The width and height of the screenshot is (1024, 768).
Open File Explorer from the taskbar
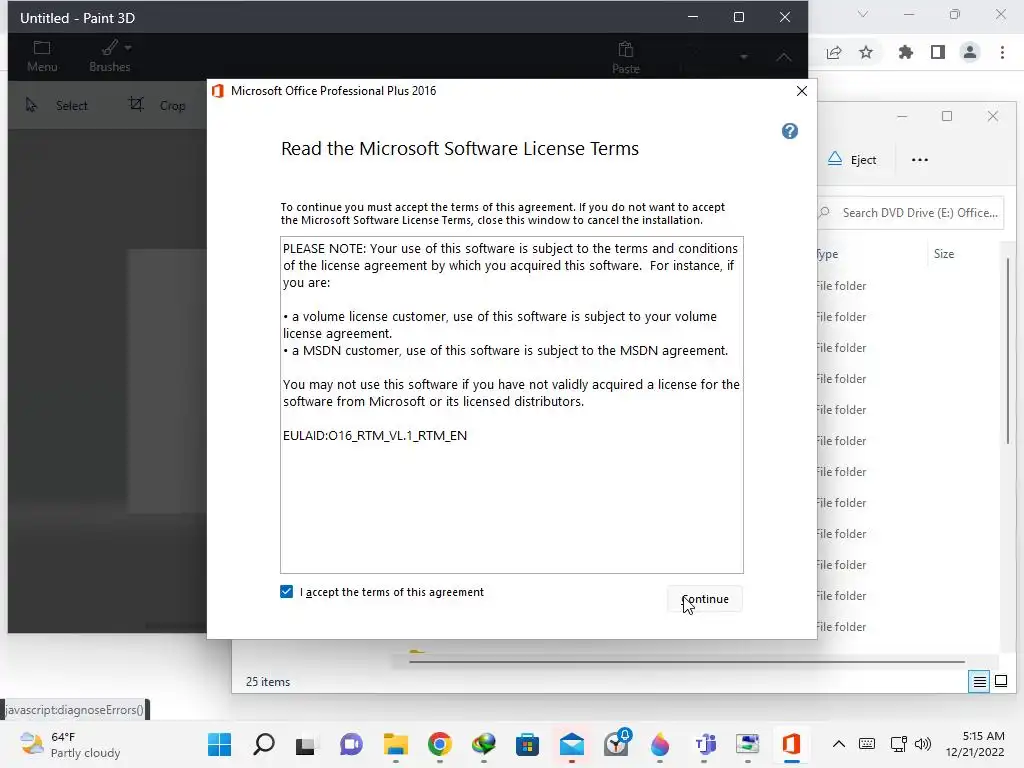(395, 744)
